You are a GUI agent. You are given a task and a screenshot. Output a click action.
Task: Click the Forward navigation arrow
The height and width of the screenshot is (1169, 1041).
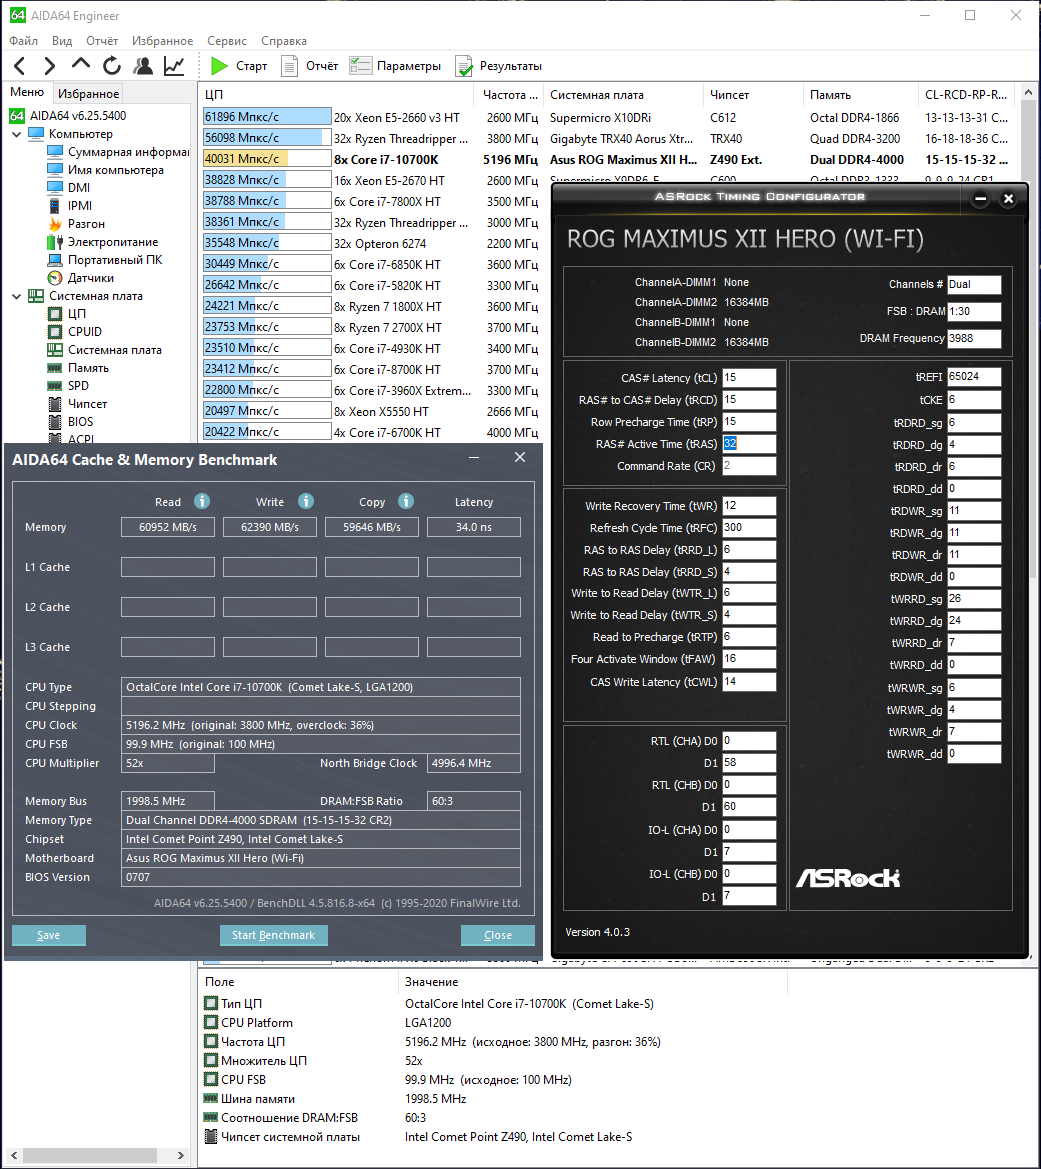click(x=49, y=66)
